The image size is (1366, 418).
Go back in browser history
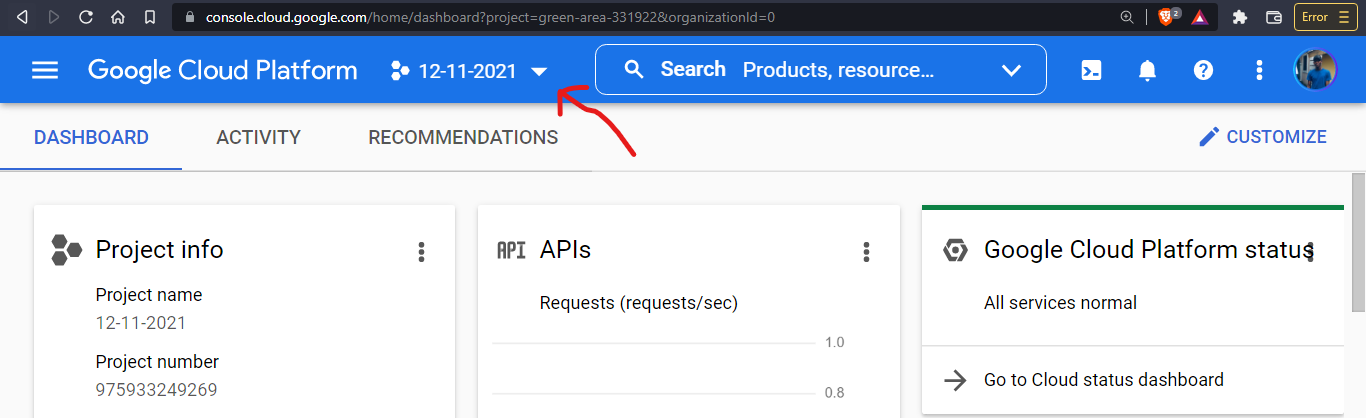click(23, 17)
